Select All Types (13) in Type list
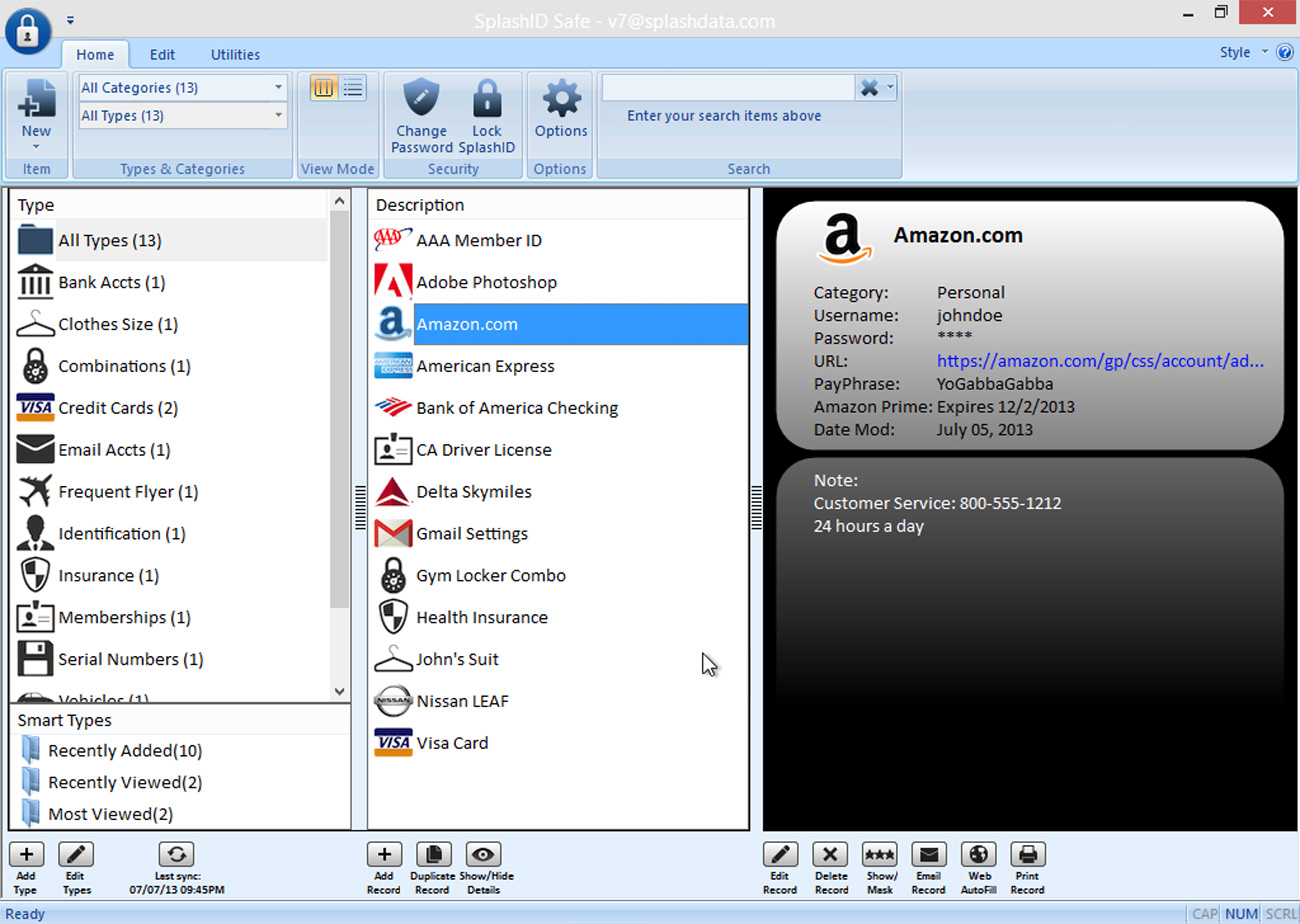 click(x=172, y=240)
